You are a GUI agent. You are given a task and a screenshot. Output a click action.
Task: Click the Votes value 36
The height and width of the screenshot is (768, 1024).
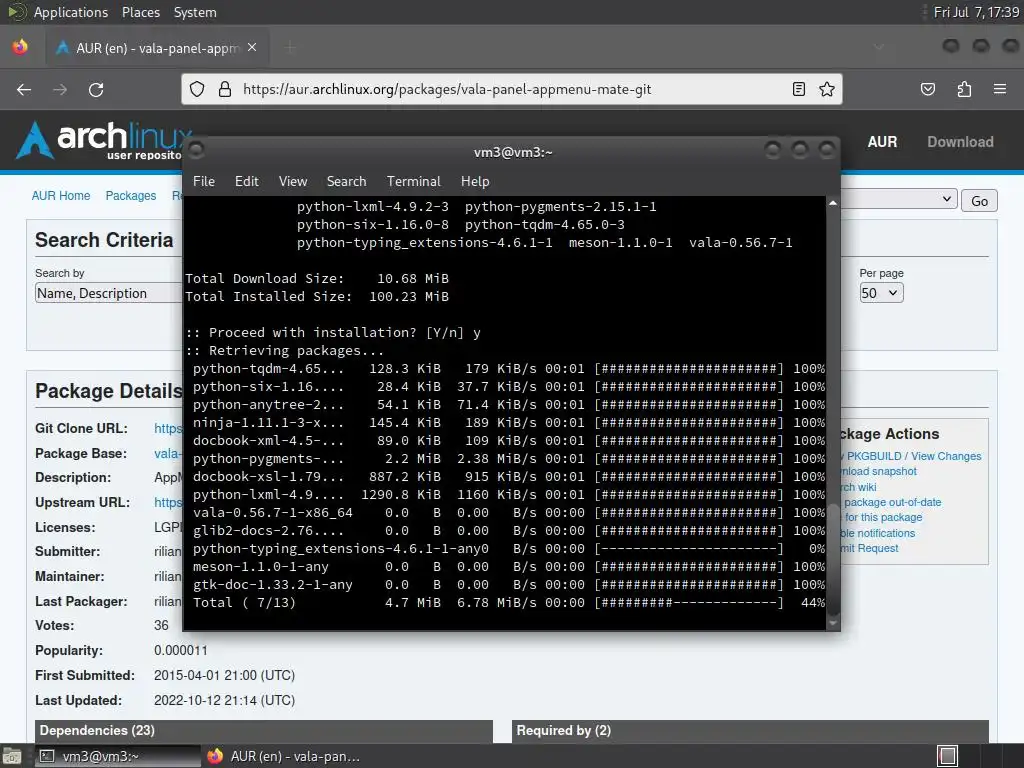point(161,626)
